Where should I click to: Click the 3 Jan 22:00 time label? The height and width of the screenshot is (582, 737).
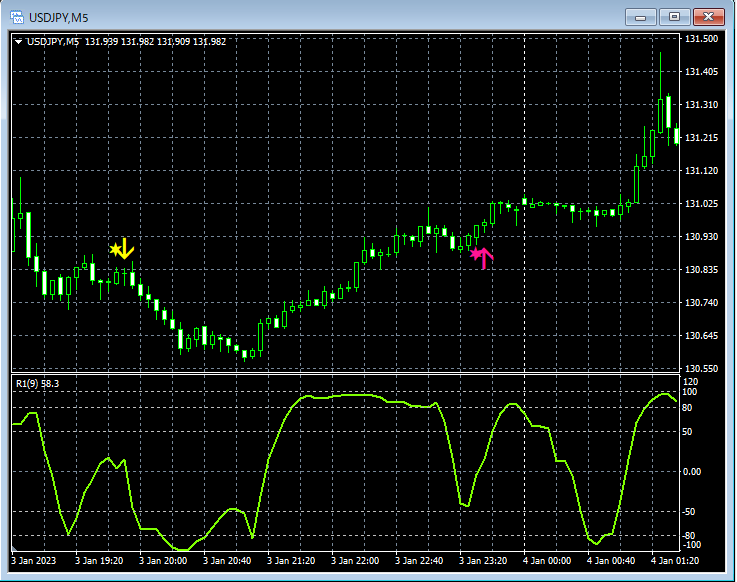[355, 560]
